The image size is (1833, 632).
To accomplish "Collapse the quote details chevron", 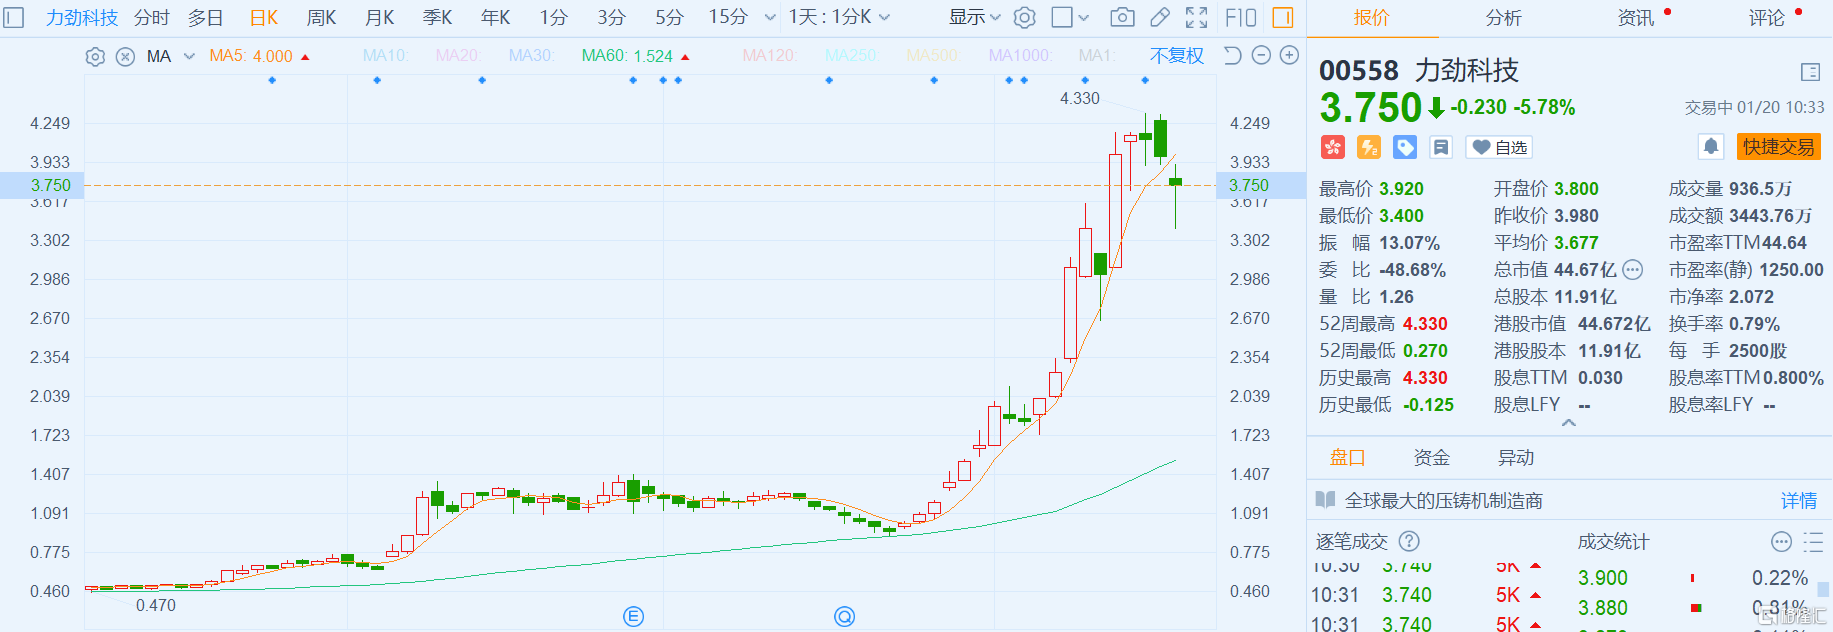I will point(1569,423).
